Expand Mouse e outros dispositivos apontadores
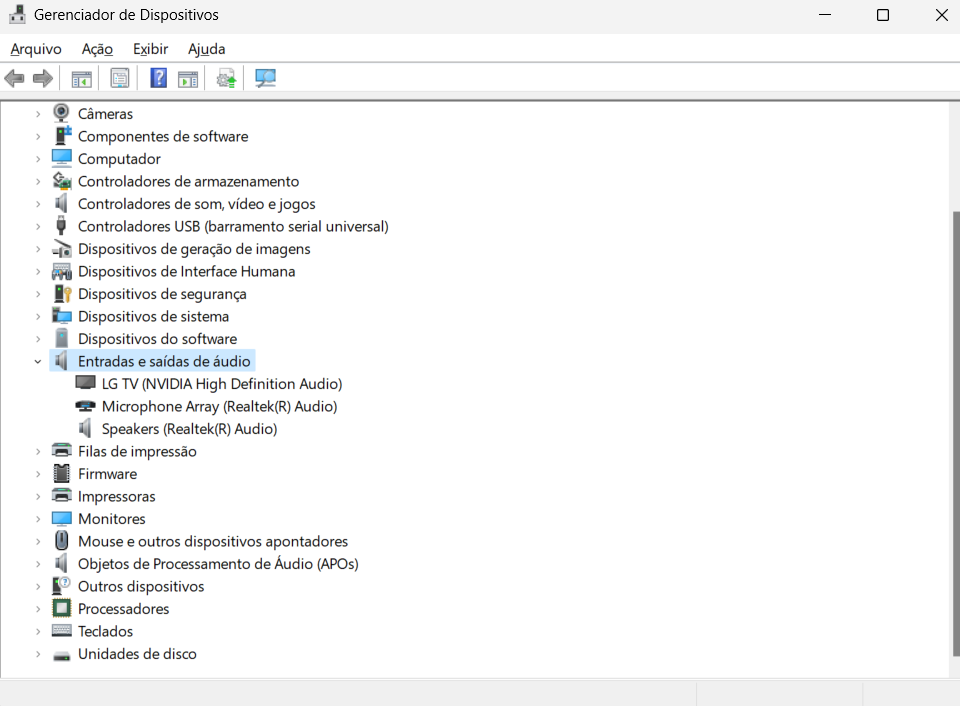Image resolution: width=960 pixels, height=706 pixels. point(38,541)
